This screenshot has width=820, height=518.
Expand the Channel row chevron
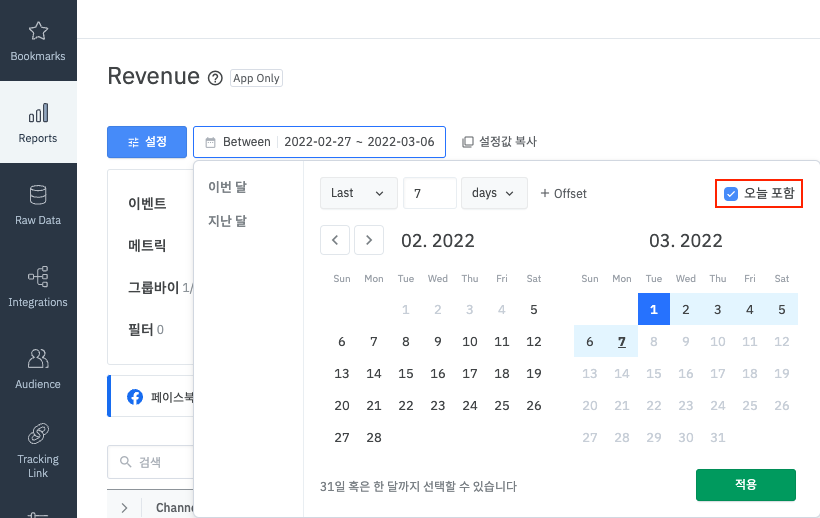(124, 508)
